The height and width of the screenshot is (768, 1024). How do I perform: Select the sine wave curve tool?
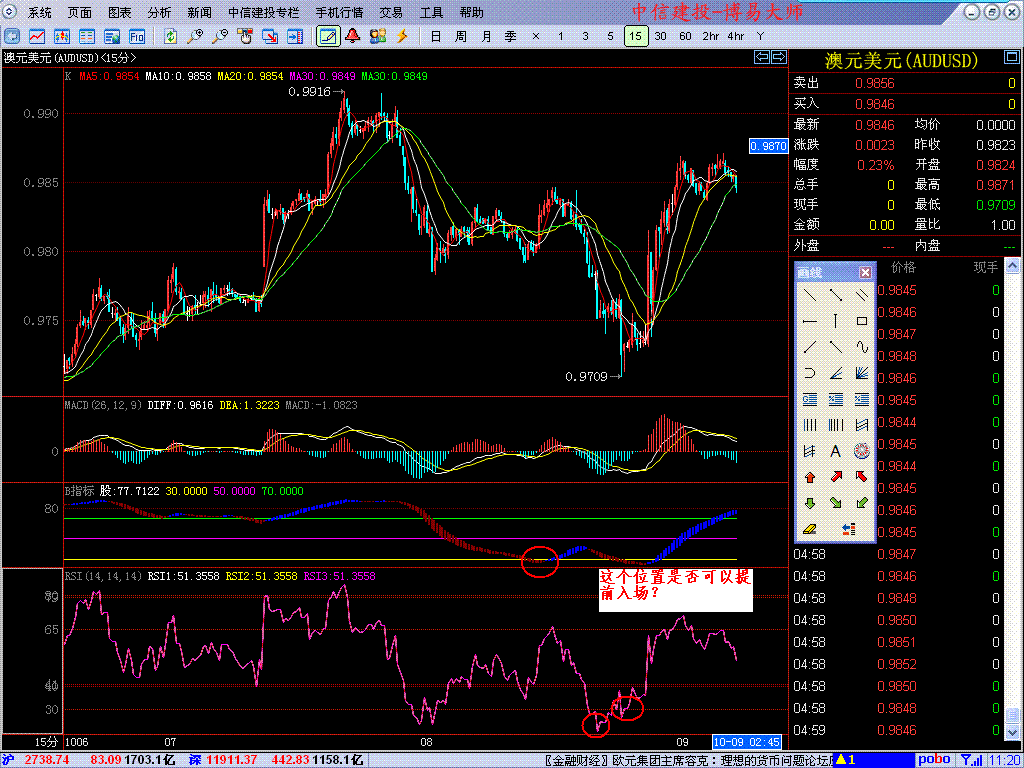click(862, 347)
